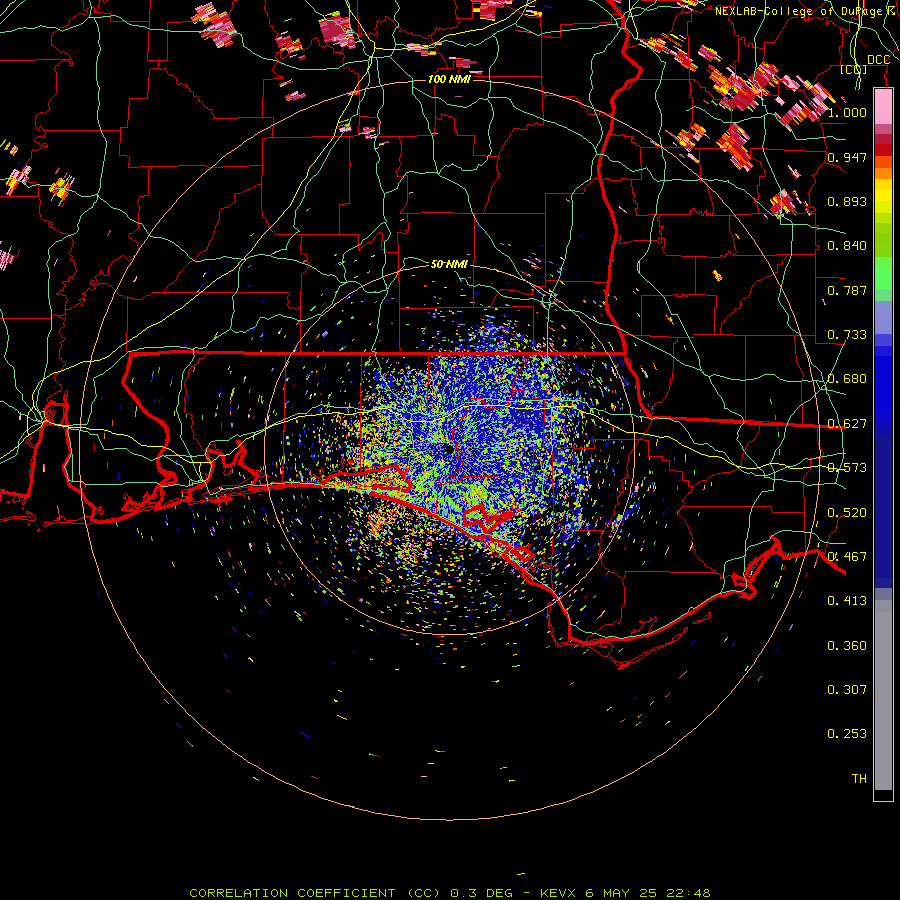Screen dimensions: 900x900
Task: Pick the 0.680 scale label
Action: click(847, 379)
